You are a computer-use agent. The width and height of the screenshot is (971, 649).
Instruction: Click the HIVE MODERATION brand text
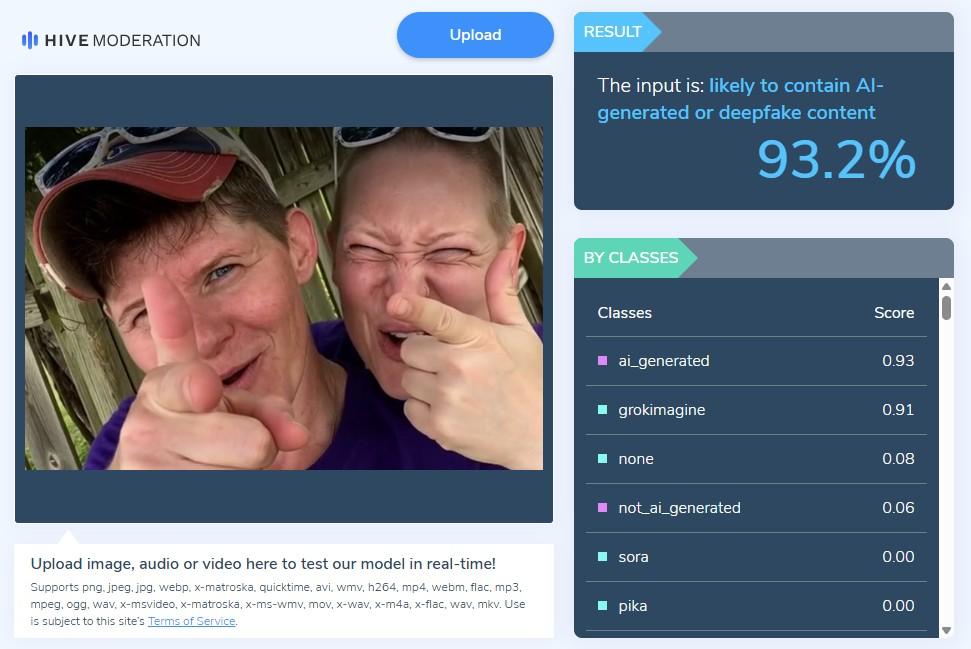point(123,40)
